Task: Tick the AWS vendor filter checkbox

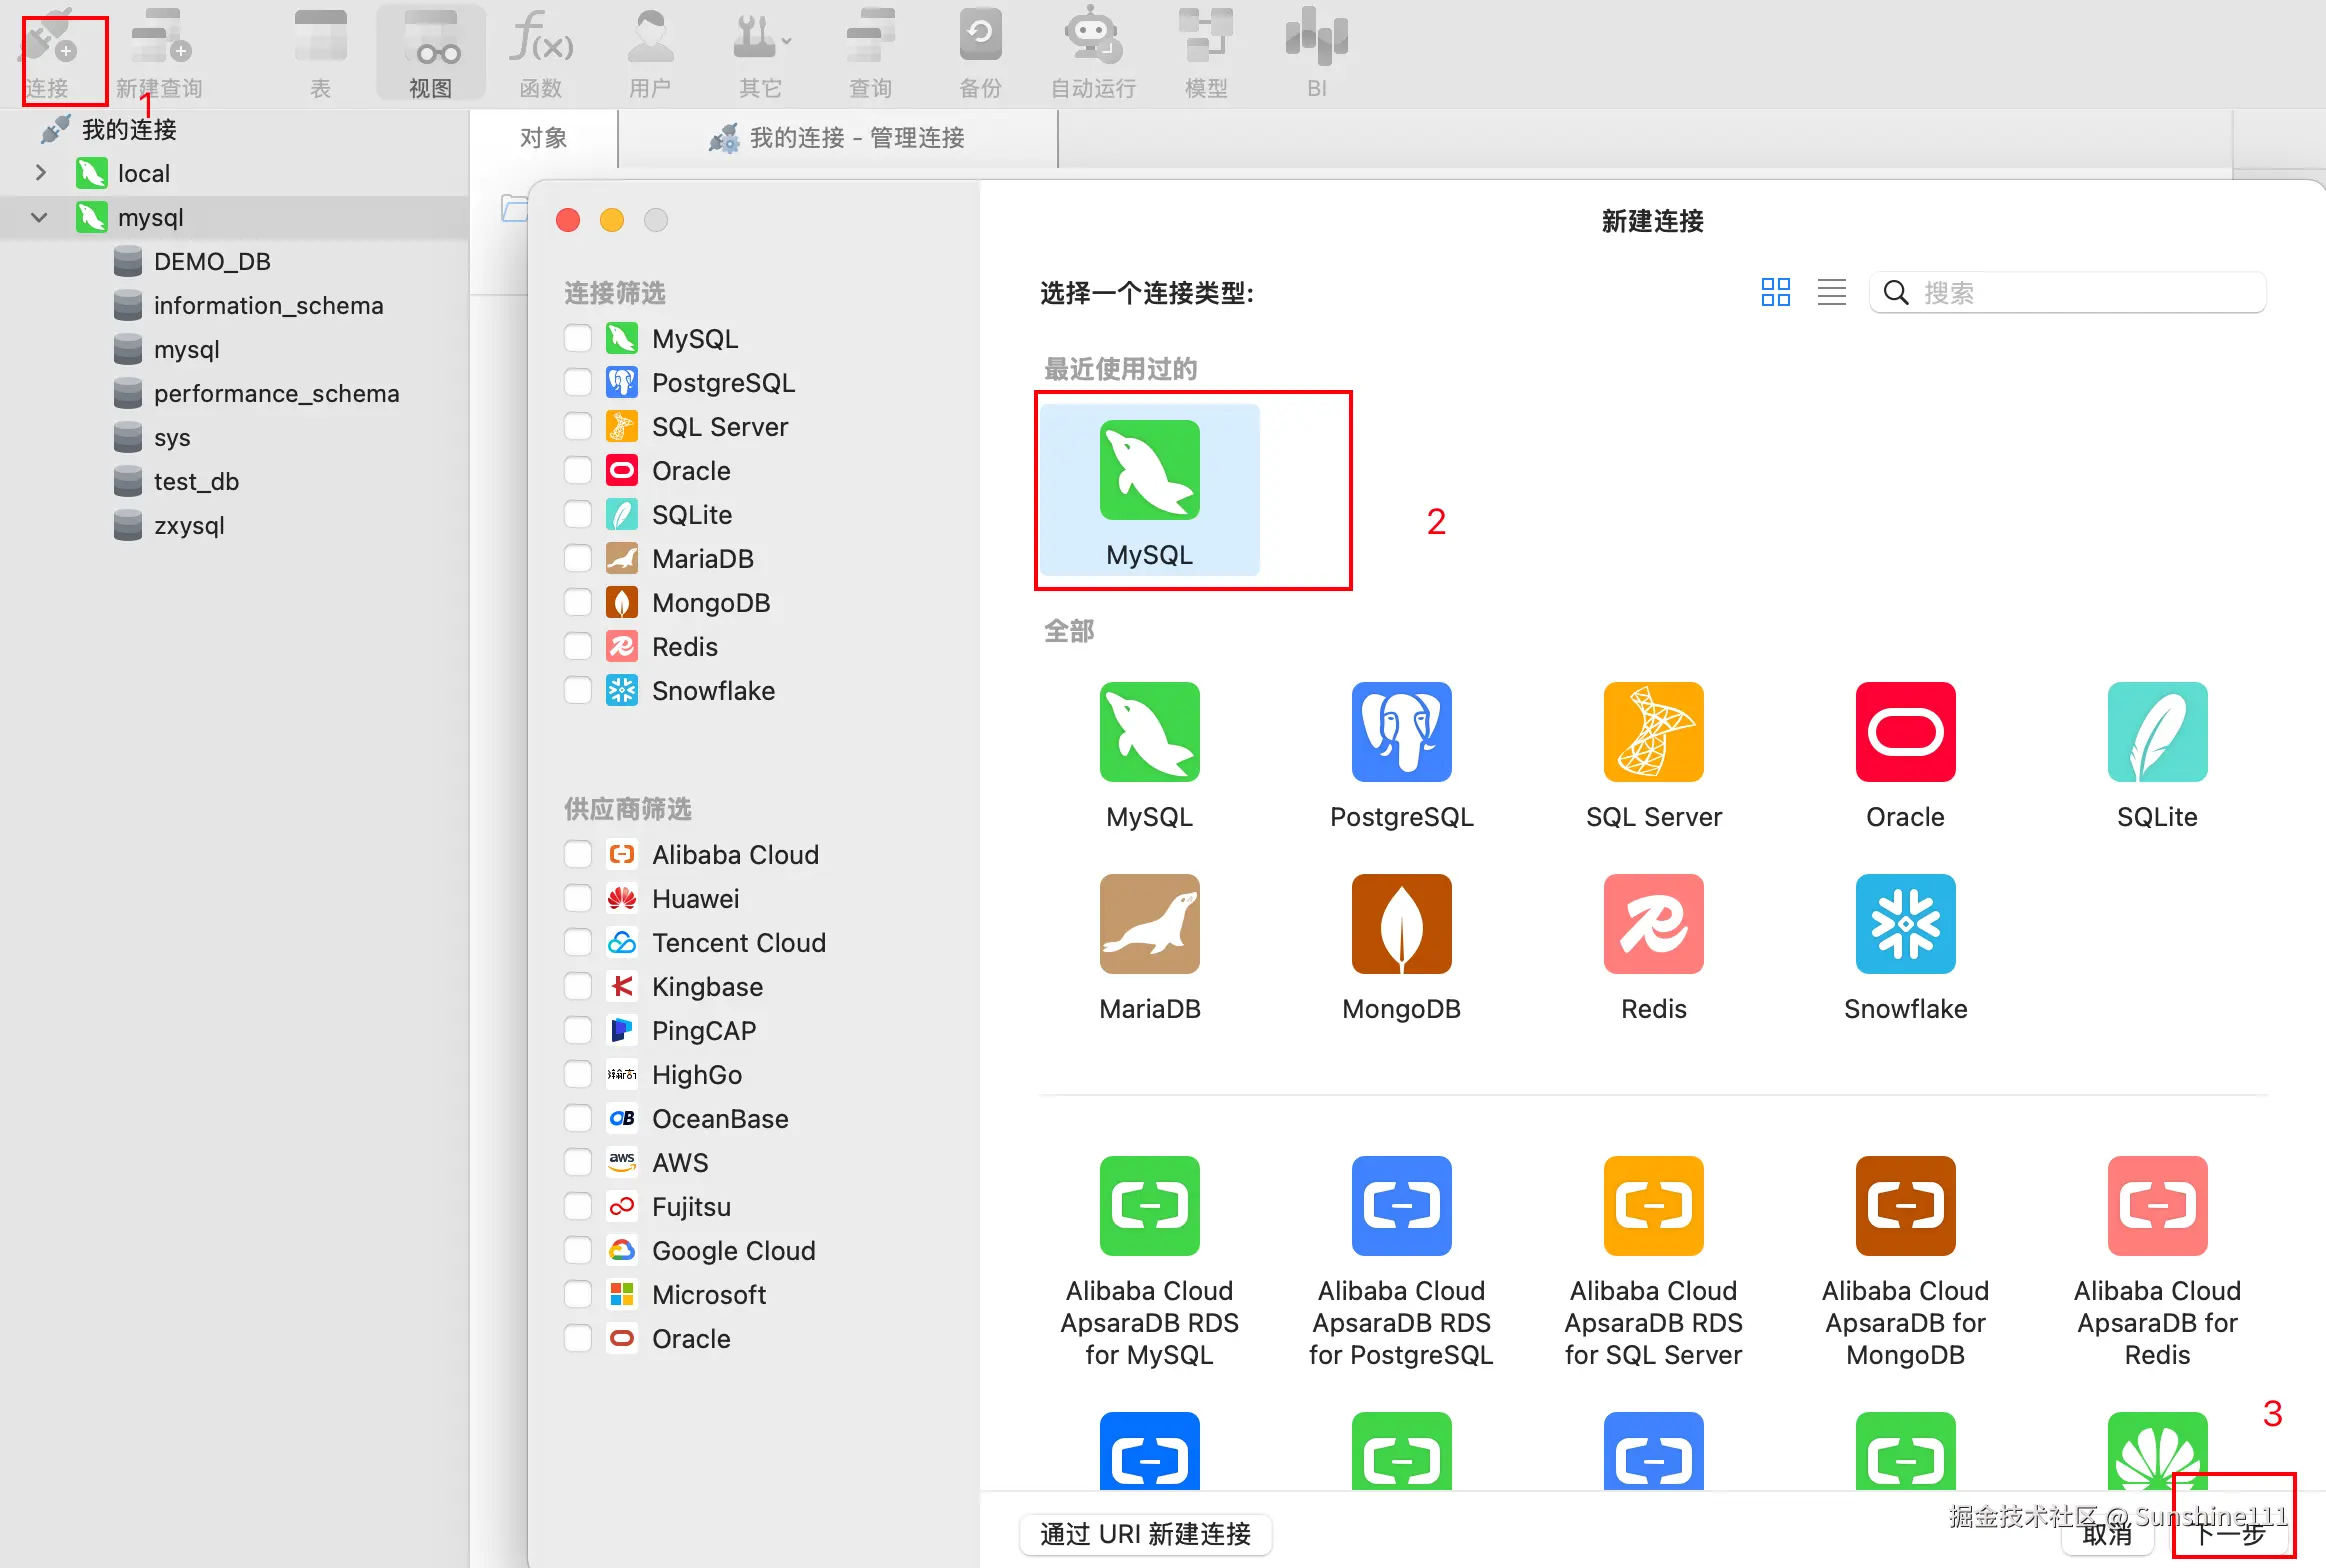Action: coord(578,1163)
